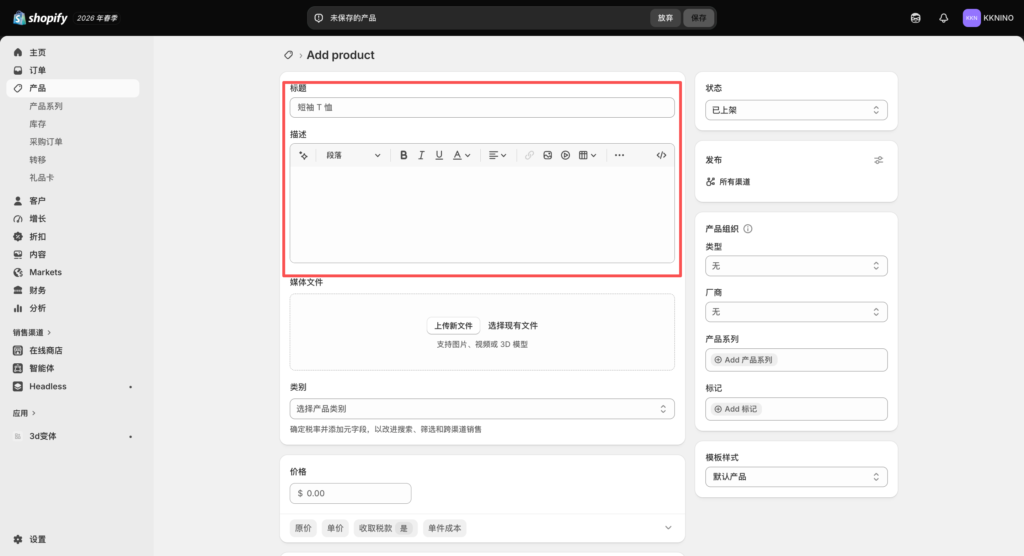Click the insert link icon
1024x556 pixels.
click(529, 155)
